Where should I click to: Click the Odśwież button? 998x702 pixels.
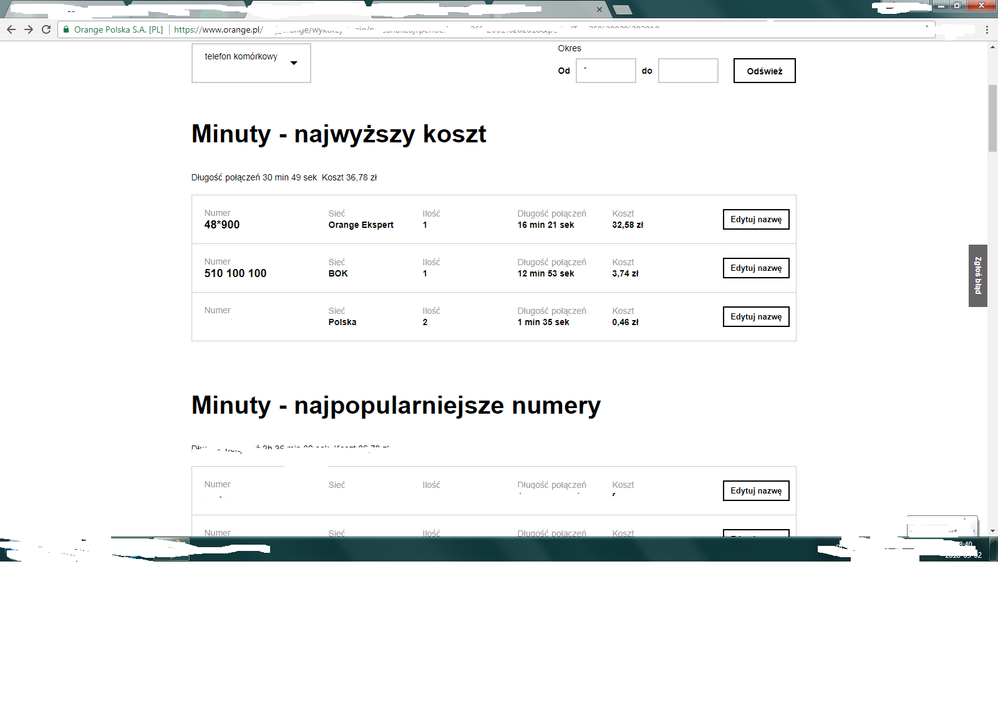(x=763, y=70)
